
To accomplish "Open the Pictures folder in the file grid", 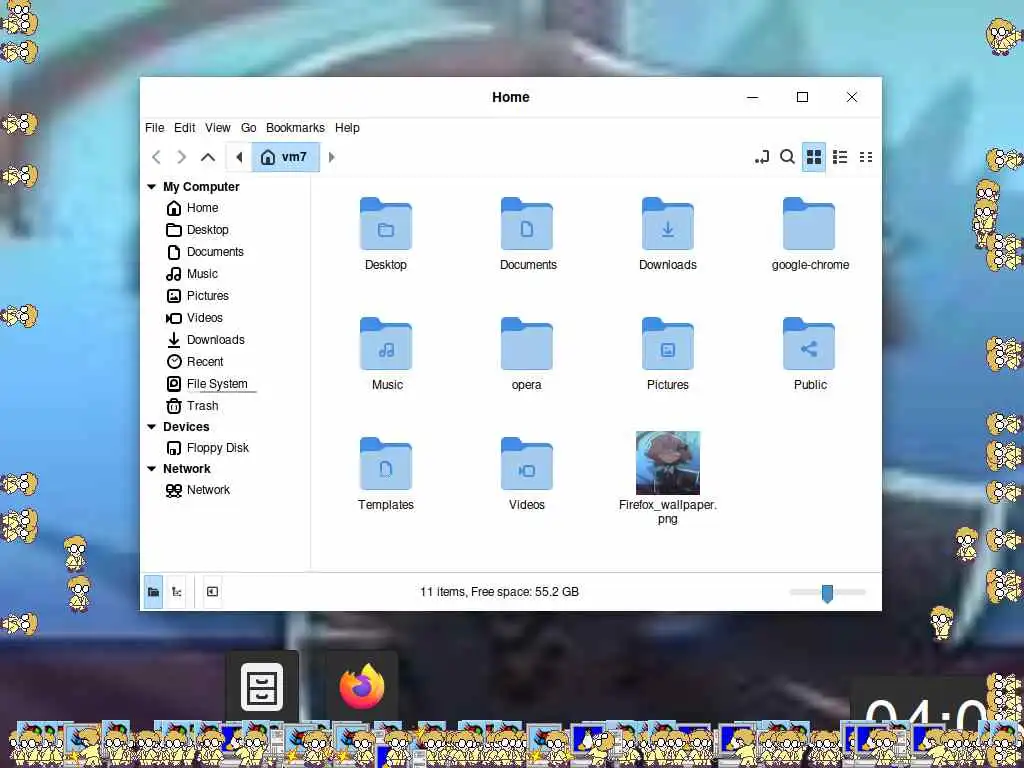I will (x=667, y=344).
